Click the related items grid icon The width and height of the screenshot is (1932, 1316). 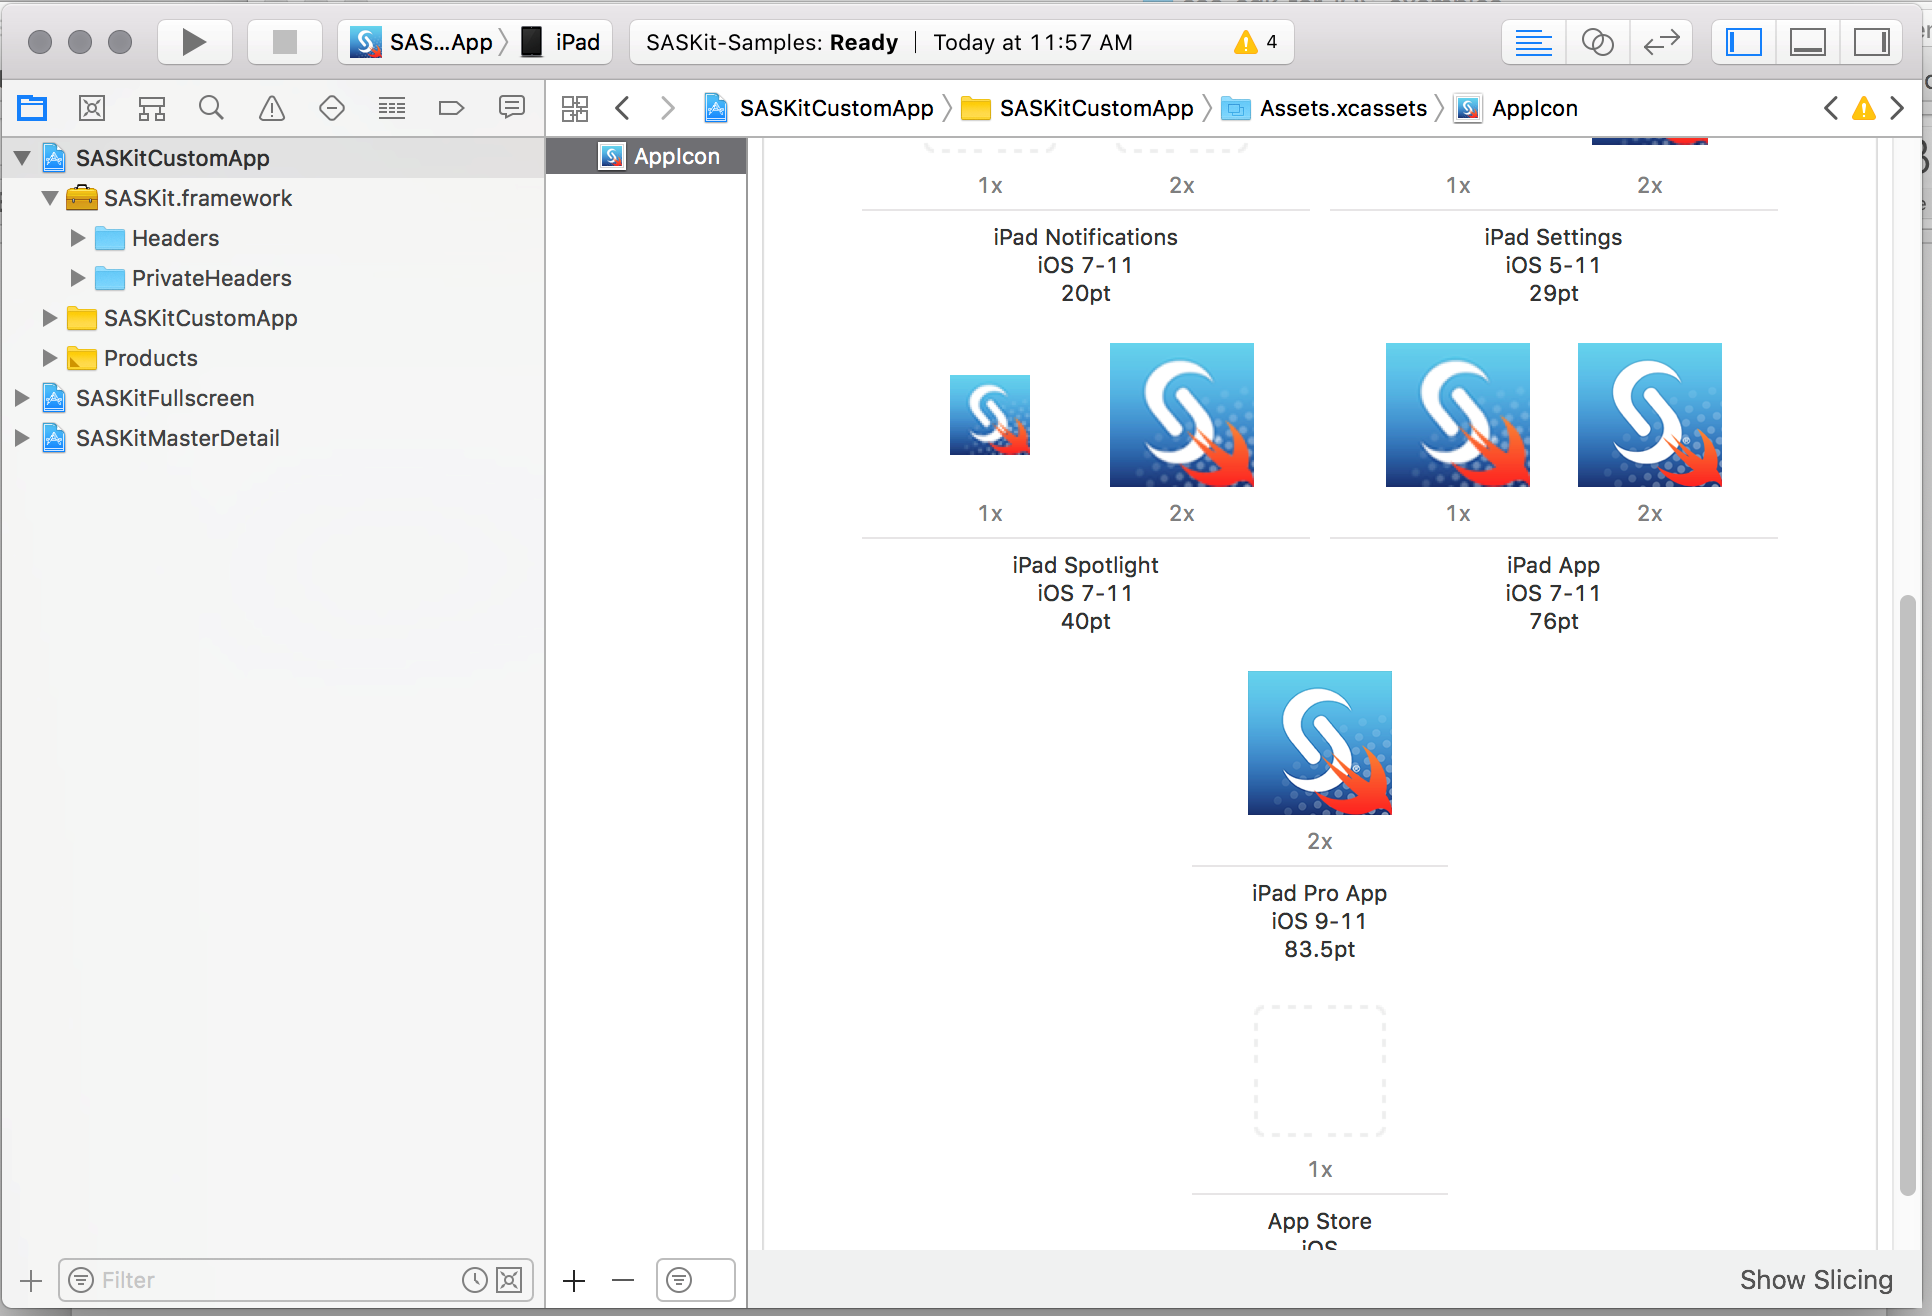click(575, 108)
